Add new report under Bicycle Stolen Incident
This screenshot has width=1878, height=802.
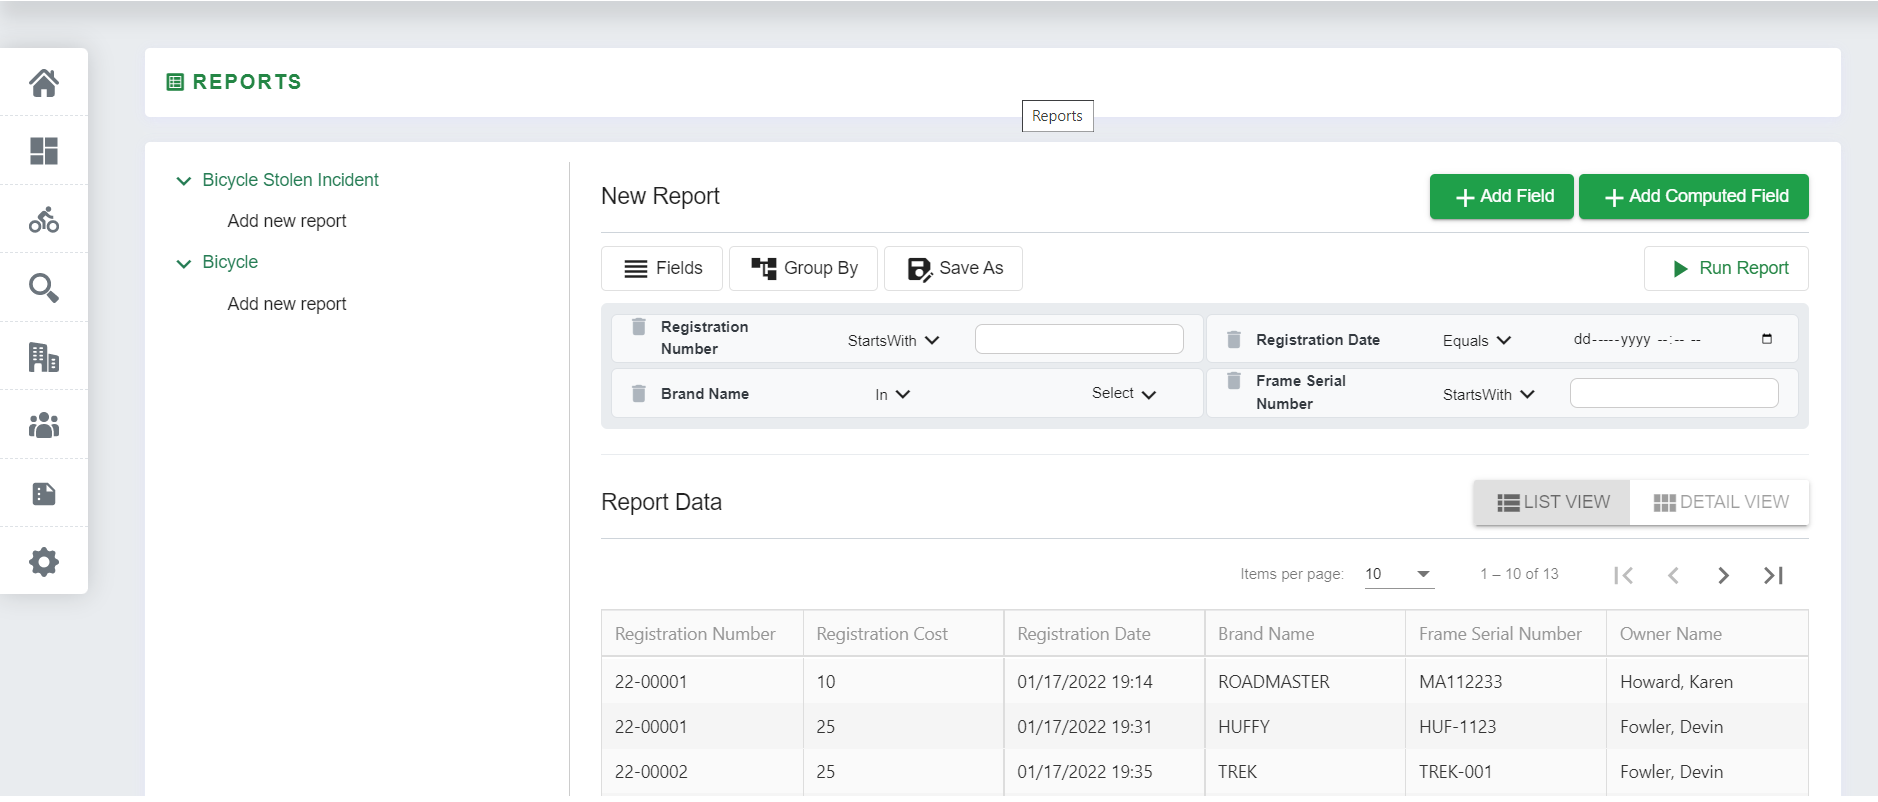pyautogui.click(x=287, y=221)
